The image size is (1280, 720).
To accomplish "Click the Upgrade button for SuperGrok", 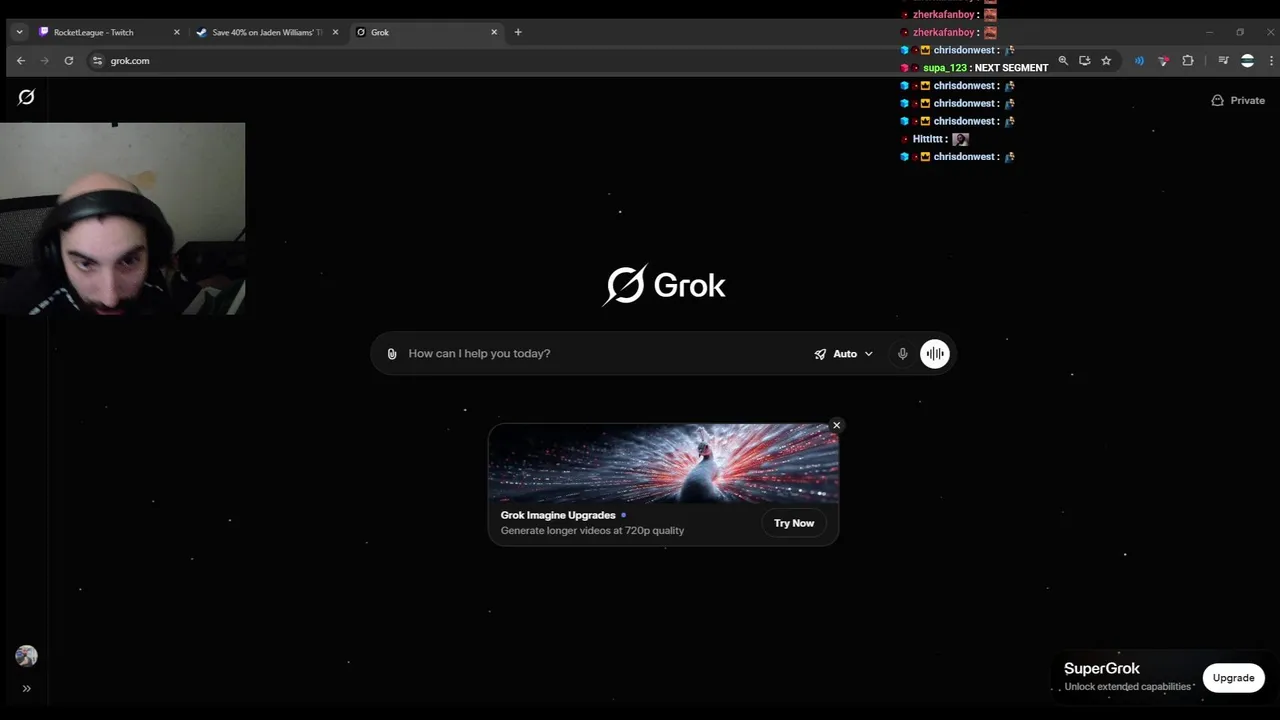I will tap(1233, 678).
